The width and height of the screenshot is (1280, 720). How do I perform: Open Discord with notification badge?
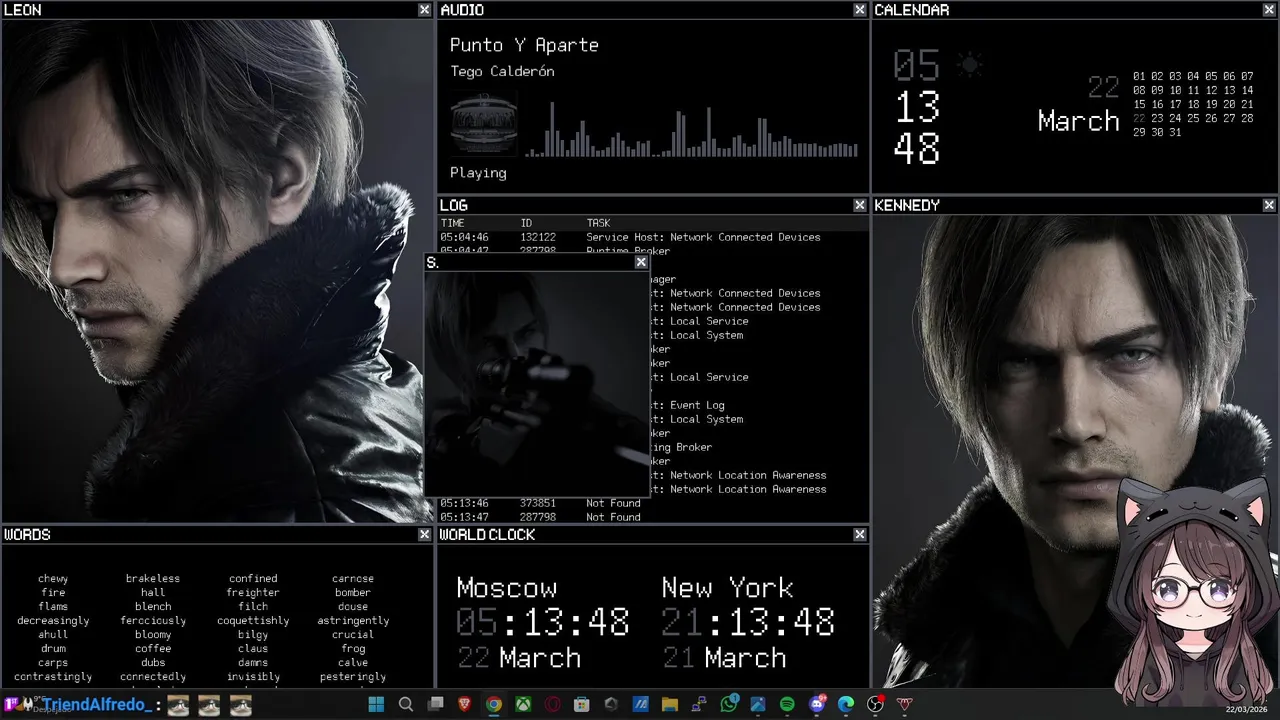click(817, 704)
